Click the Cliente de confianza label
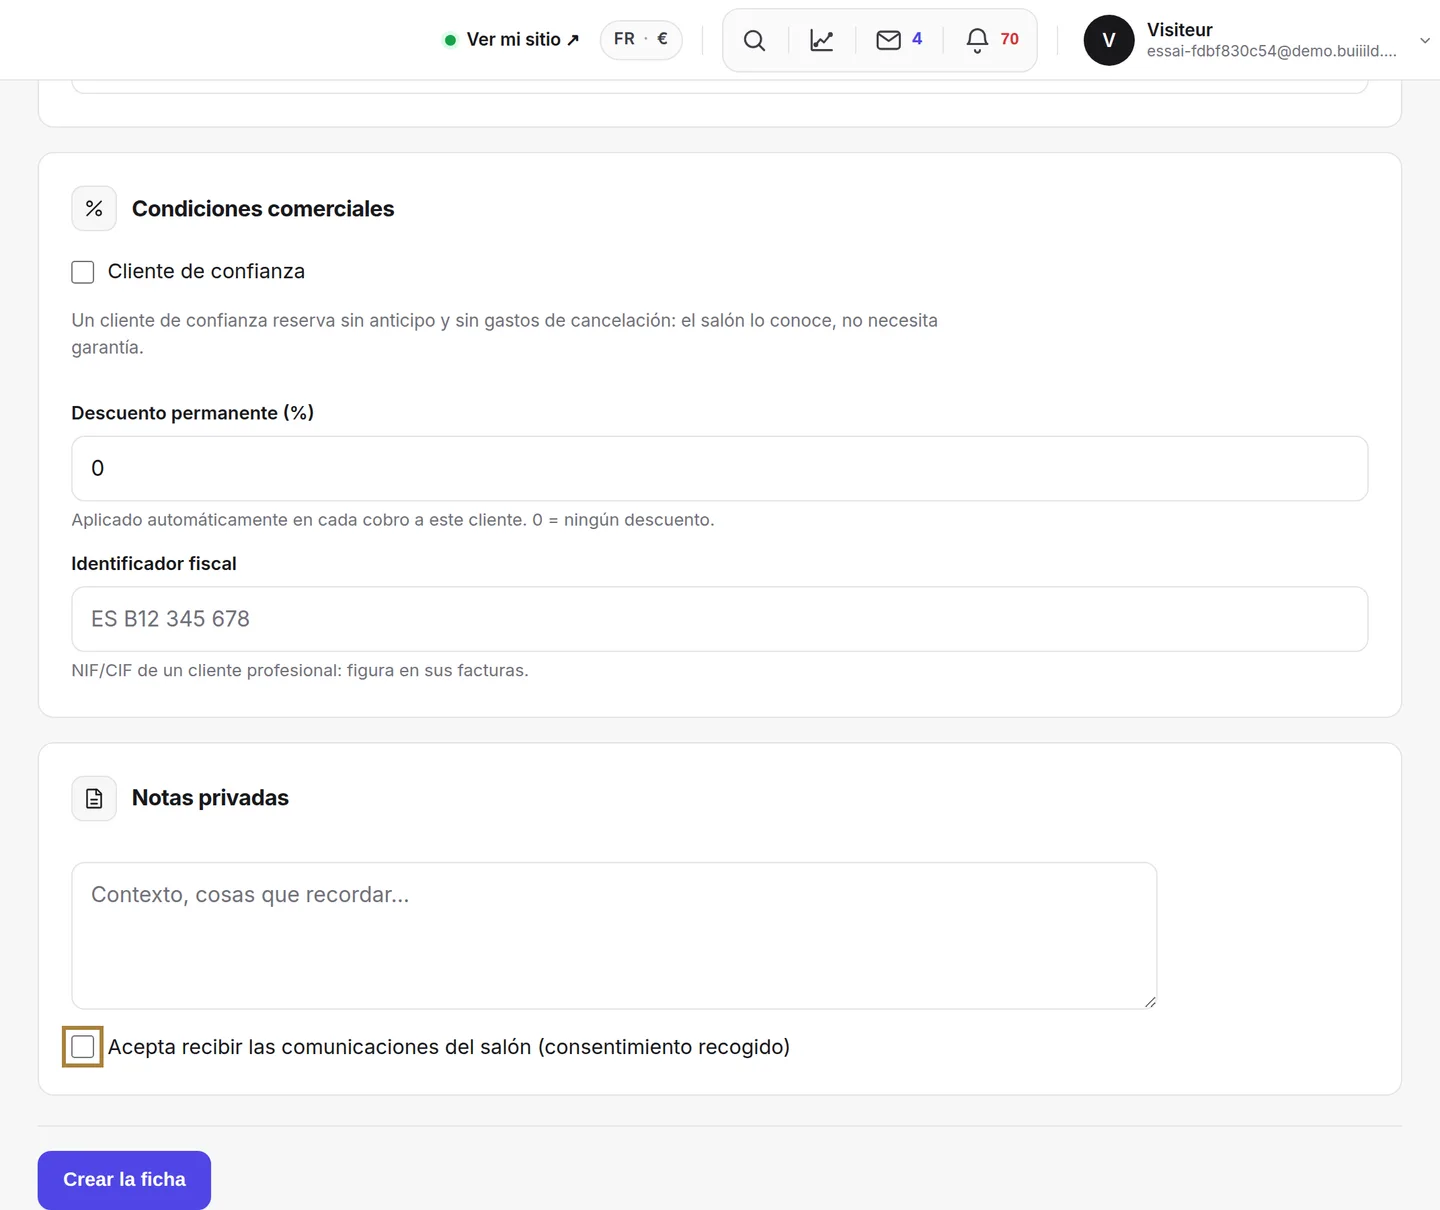Screen dimensions: 1440x1210 pyautogui.click(x=206, y=271)
